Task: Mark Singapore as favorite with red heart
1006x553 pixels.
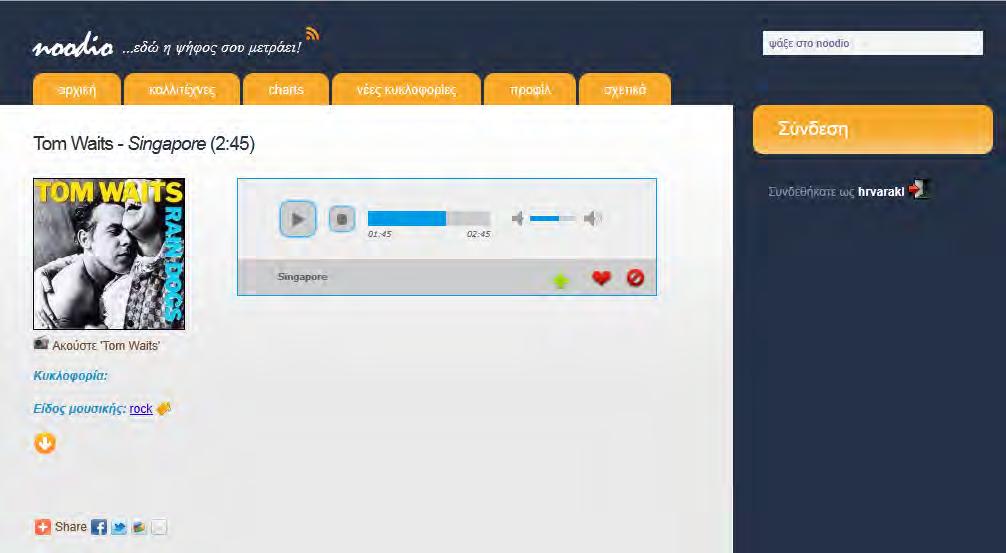Action: (x=601, y=277)
